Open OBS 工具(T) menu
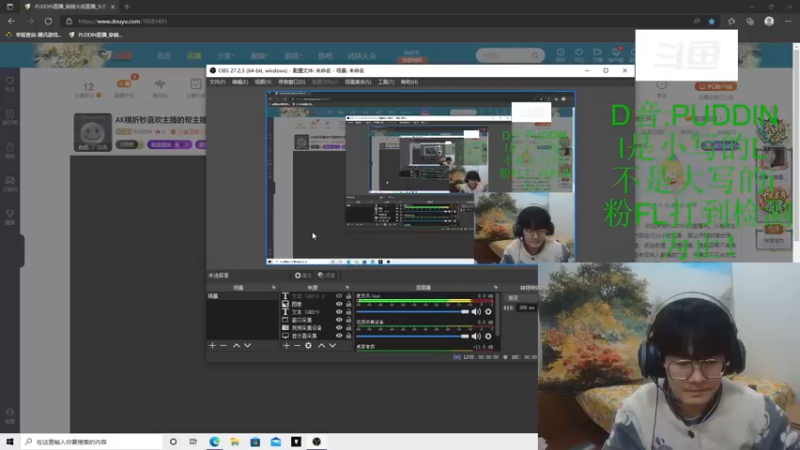Image resolution: width=800 pixels, height=450 pixels. (386, 82)
